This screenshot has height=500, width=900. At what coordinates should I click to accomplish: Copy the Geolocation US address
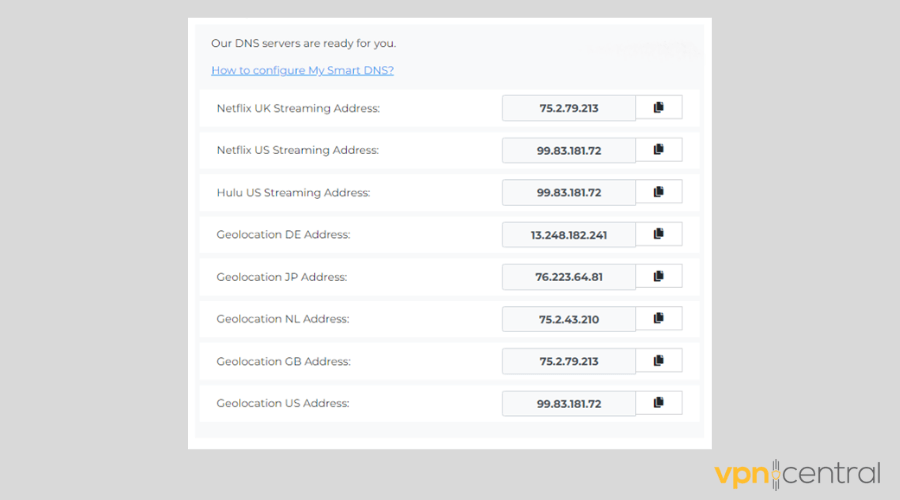coord(658,403)
